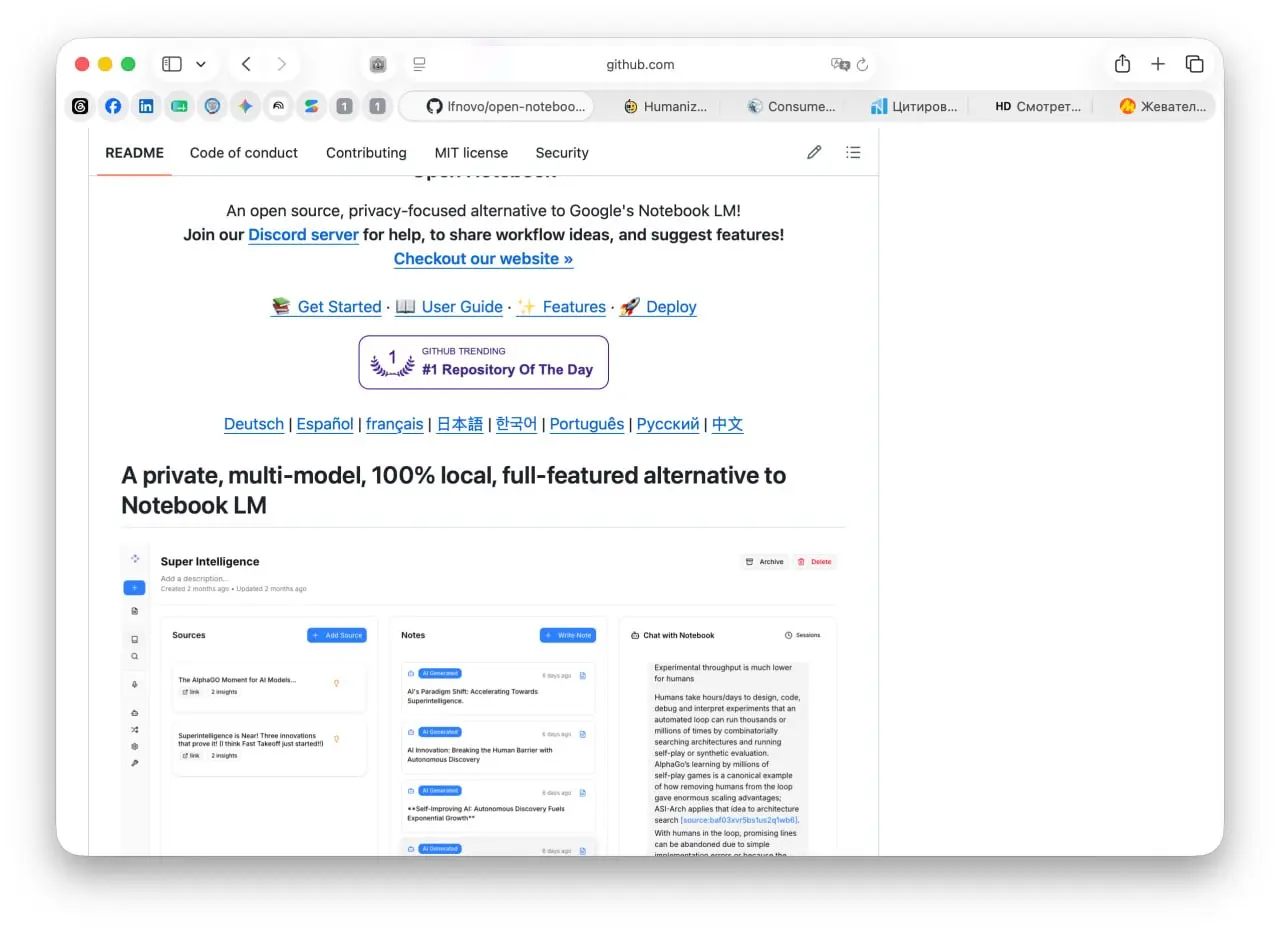Viewport: 1280px width, 930px height.
Task: Toggle the Safari sidebar
Action: click(x=172, y=64)
